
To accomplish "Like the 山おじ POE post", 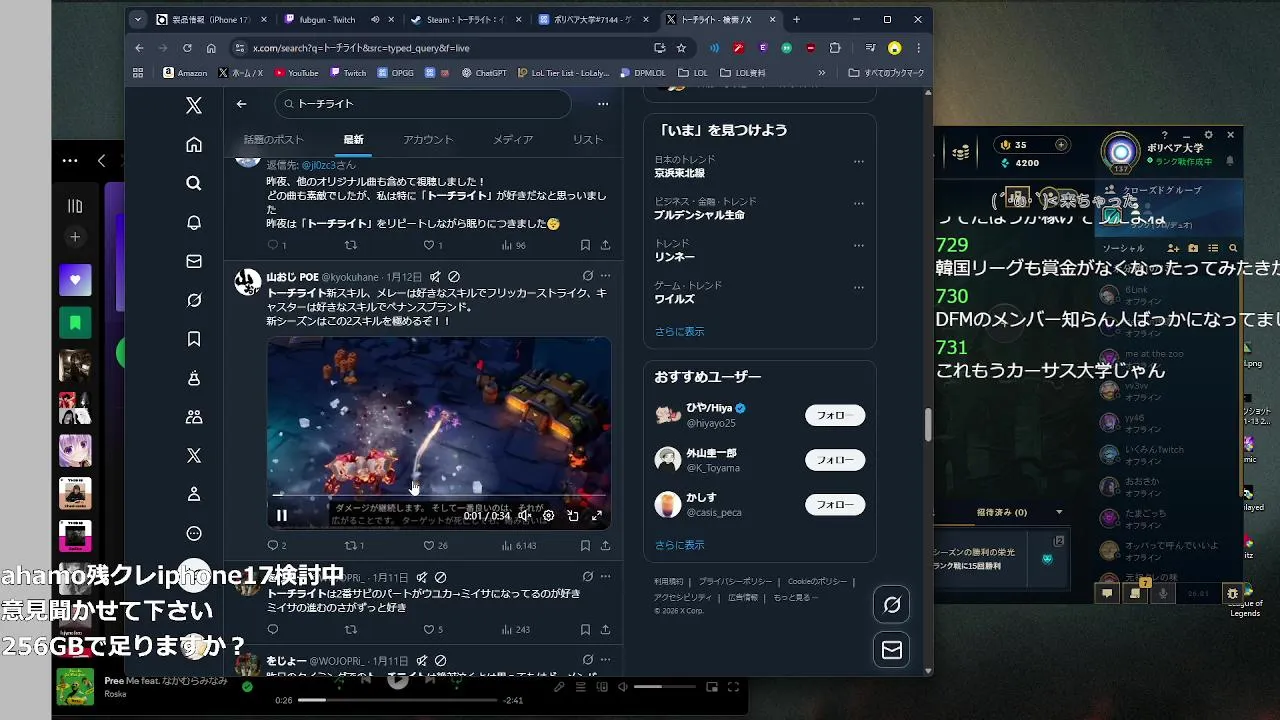I will coord(429,545).
